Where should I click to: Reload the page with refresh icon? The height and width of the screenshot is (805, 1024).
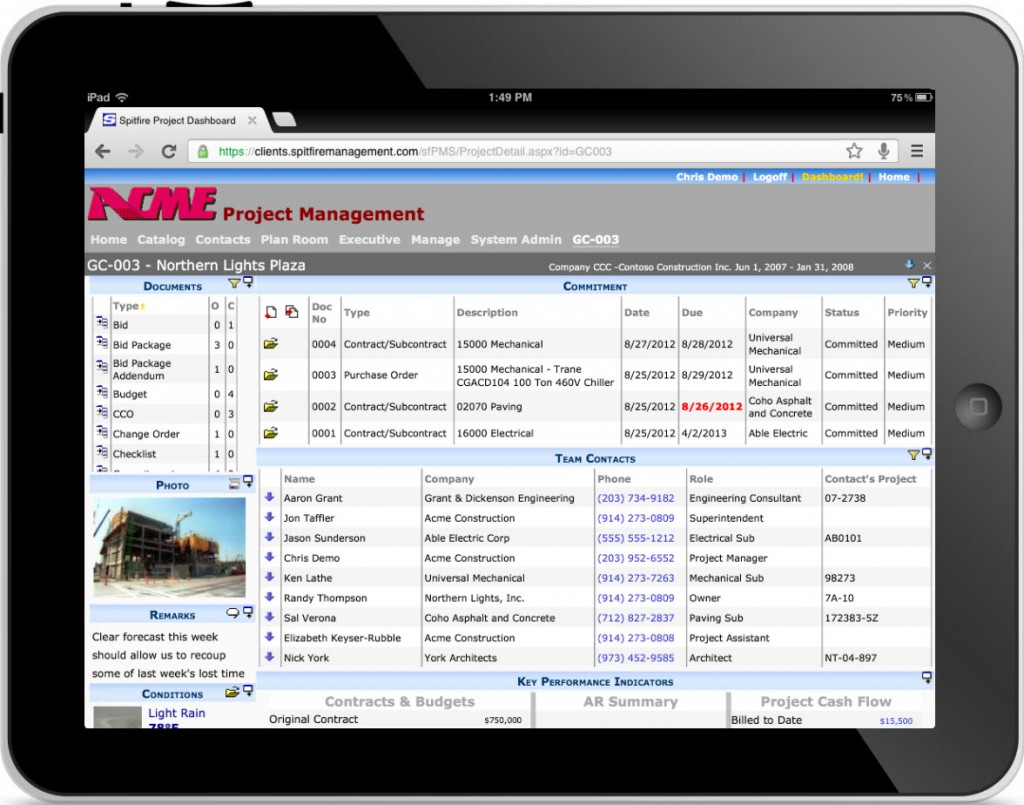tap(169, 151)
